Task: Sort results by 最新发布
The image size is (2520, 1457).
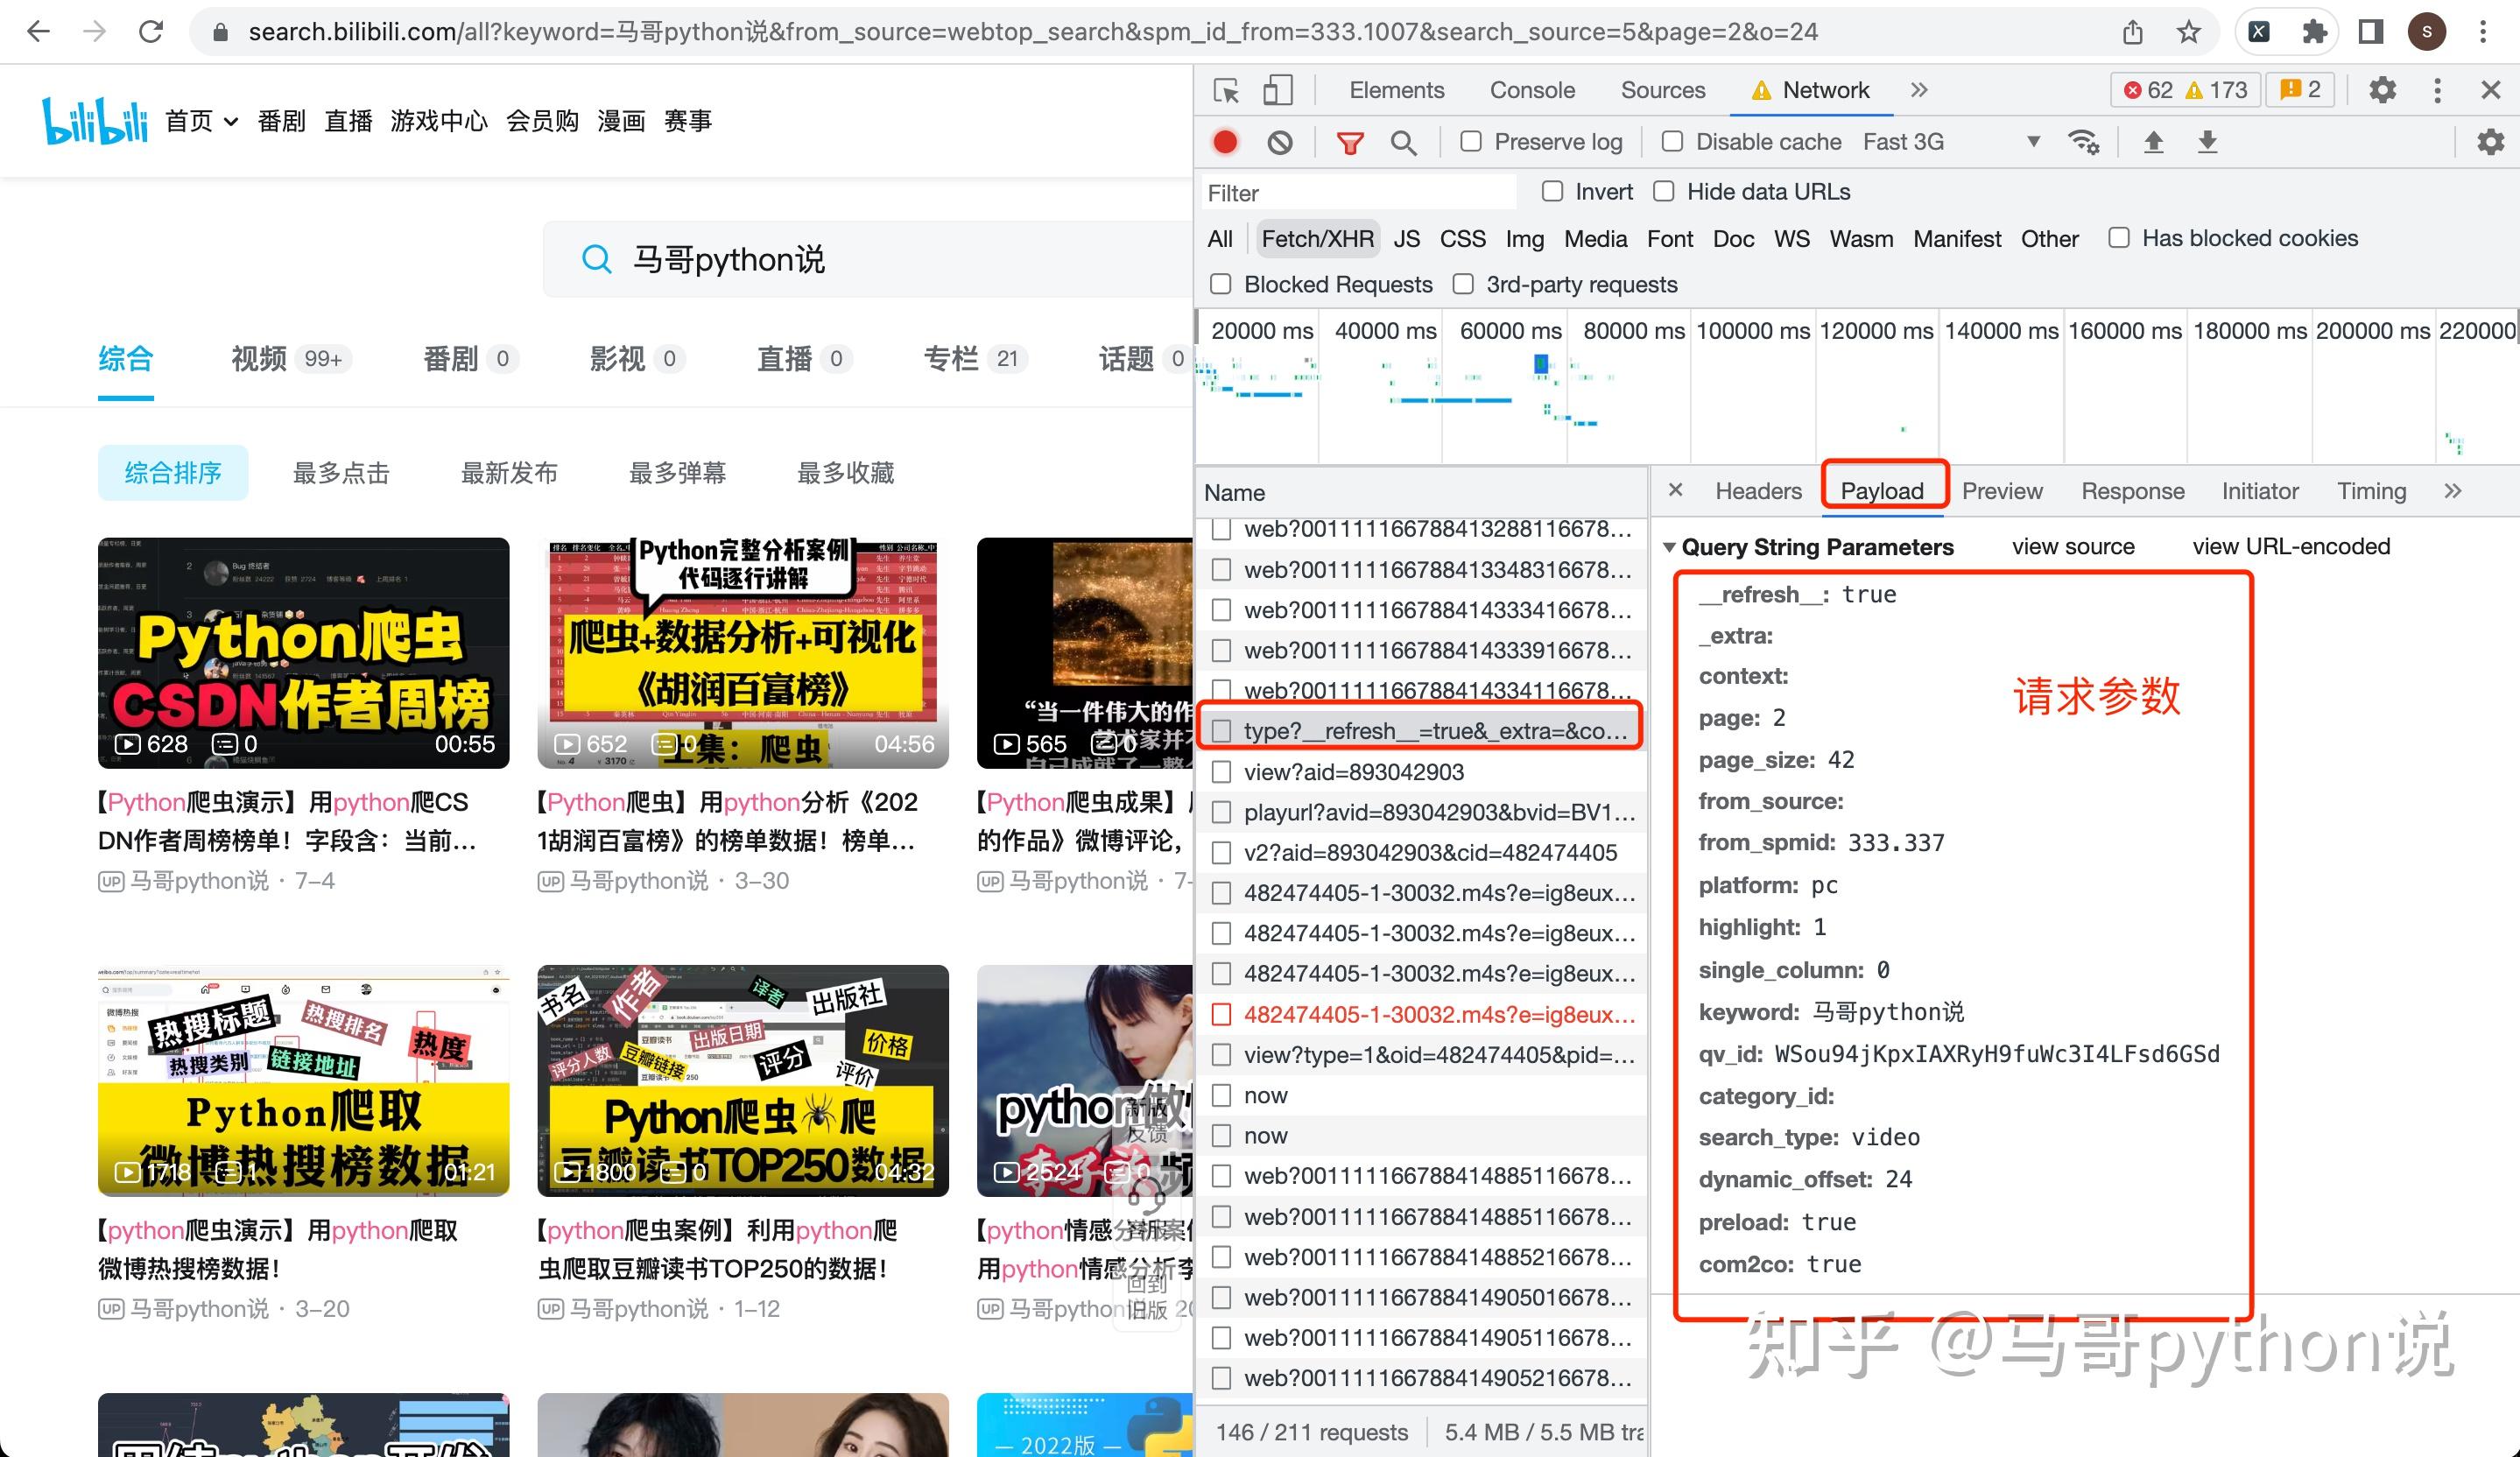Action: click(509, 473)
